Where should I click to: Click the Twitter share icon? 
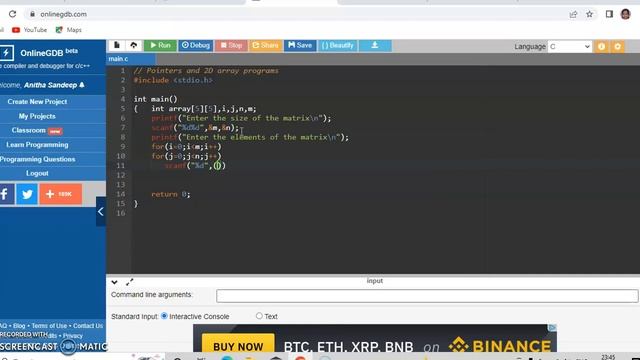point(27,194)
